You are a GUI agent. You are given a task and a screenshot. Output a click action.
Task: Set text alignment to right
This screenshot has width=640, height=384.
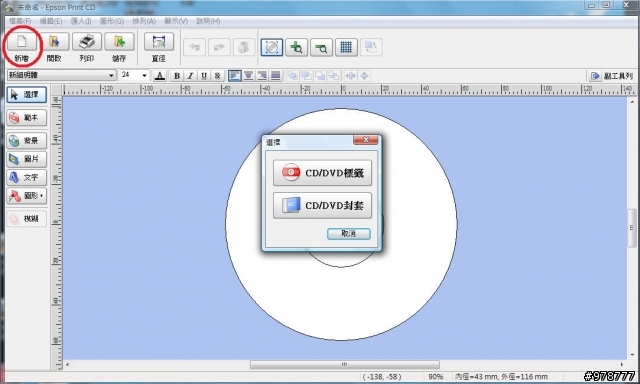pyautogui.click(x=262, y=75)
